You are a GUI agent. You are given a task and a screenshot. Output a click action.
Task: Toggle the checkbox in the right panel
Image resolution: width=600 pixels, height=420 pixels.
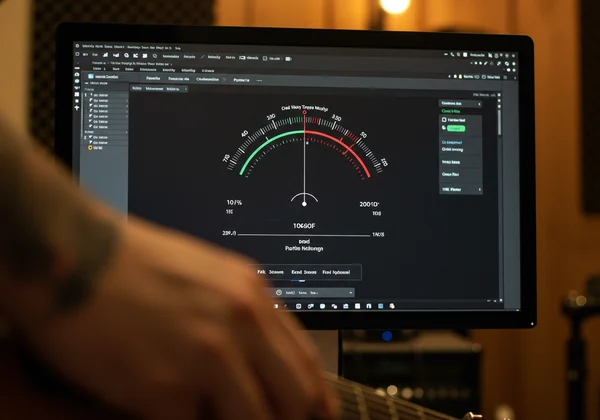click(x=445, y=118)
